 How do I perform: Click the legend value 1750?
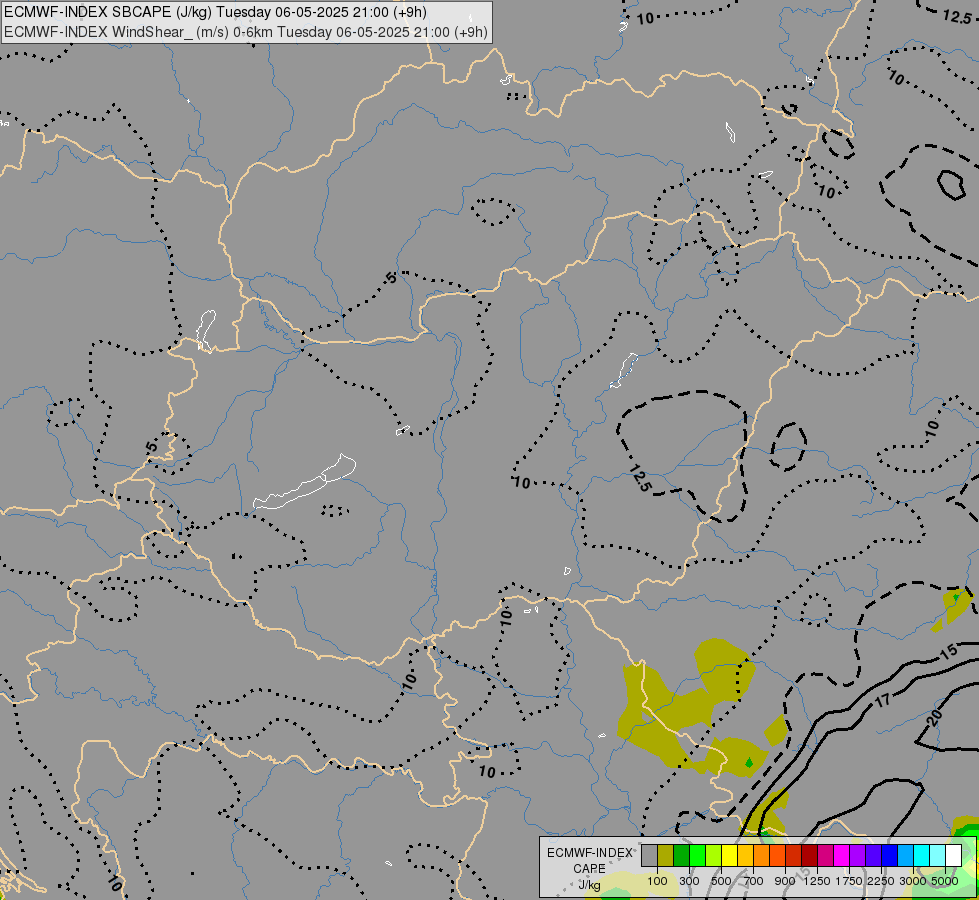click(849, 881)
